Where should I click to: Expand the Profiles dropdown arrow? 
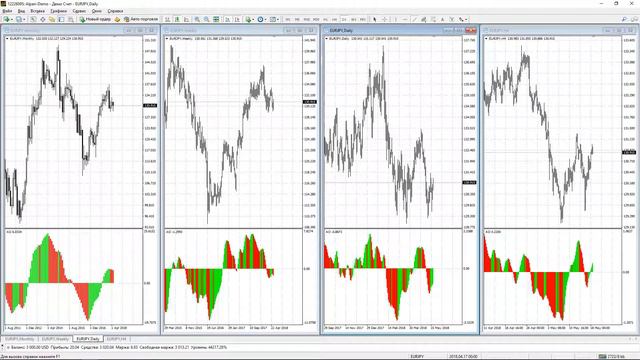pos(25,19)
